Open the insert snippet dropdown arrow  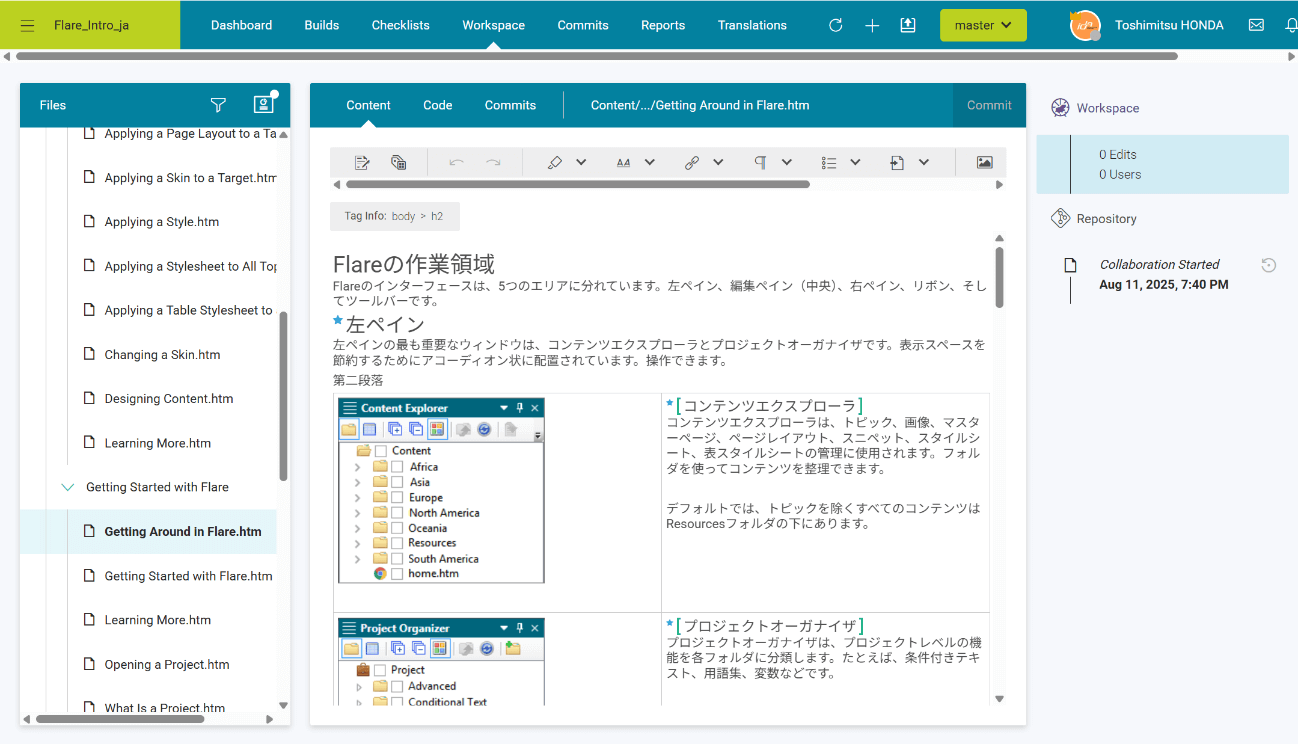pyautogui.click(x=923, y=162)
